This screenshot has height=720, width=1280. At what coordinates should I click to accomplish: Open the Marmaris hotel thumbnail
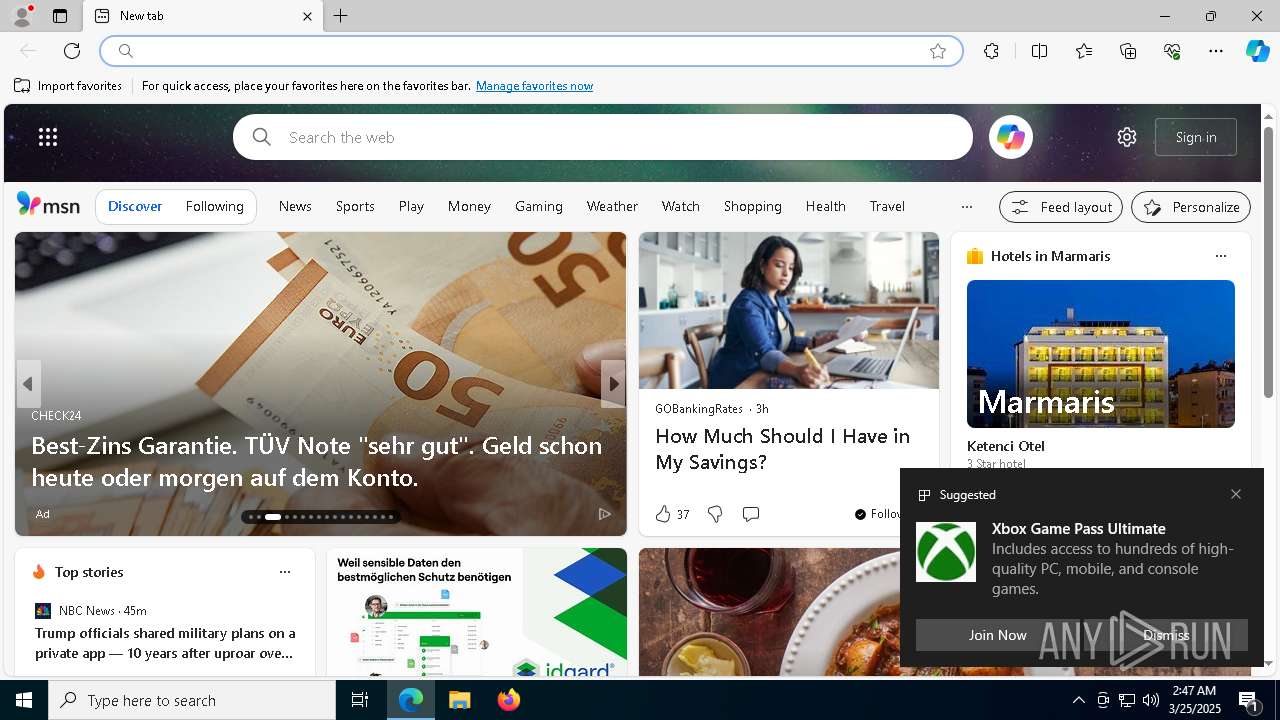pos(1101,354)
